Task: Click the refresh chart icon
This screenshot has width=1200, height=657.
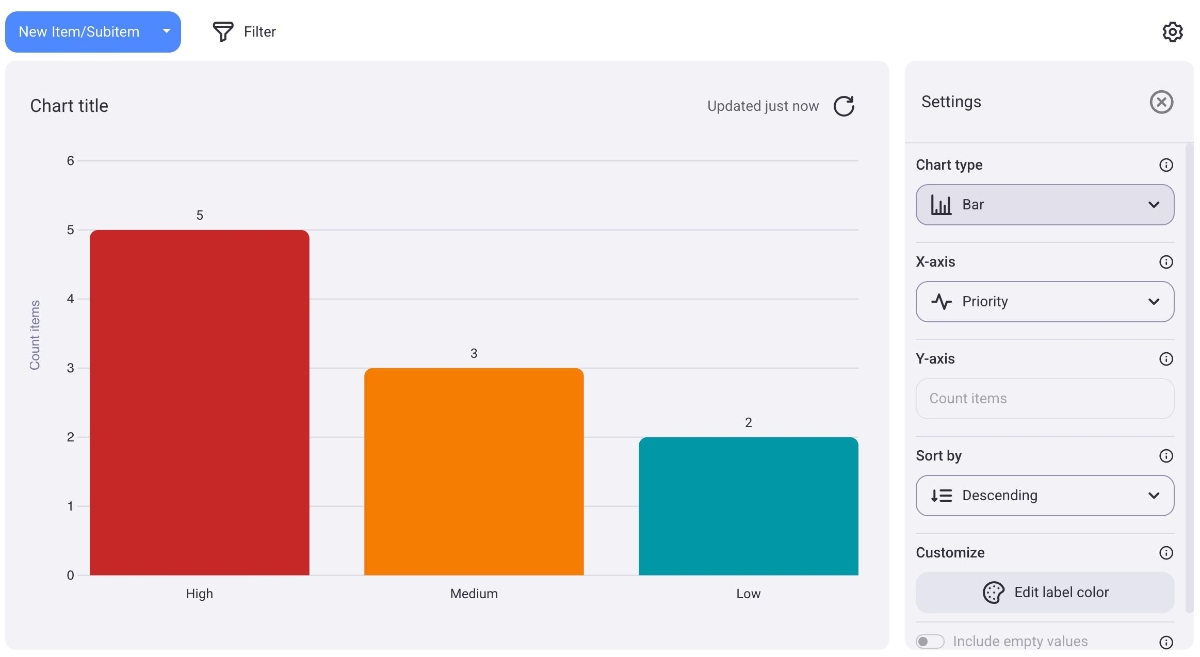Action: pos(844,106)
